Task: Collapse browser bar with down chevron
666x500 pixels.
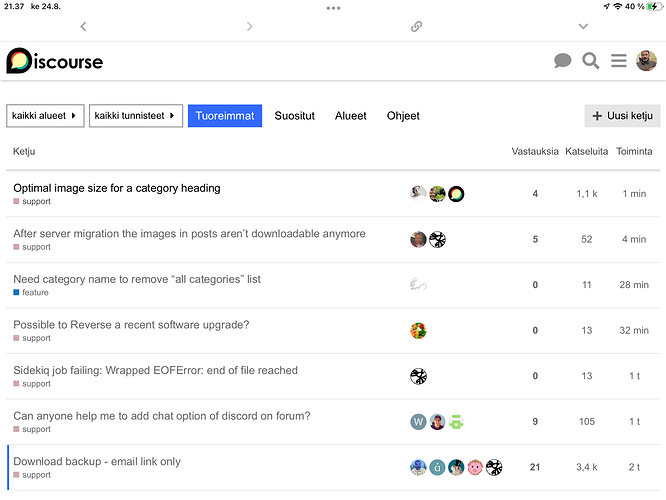Action: pos(583,26)
